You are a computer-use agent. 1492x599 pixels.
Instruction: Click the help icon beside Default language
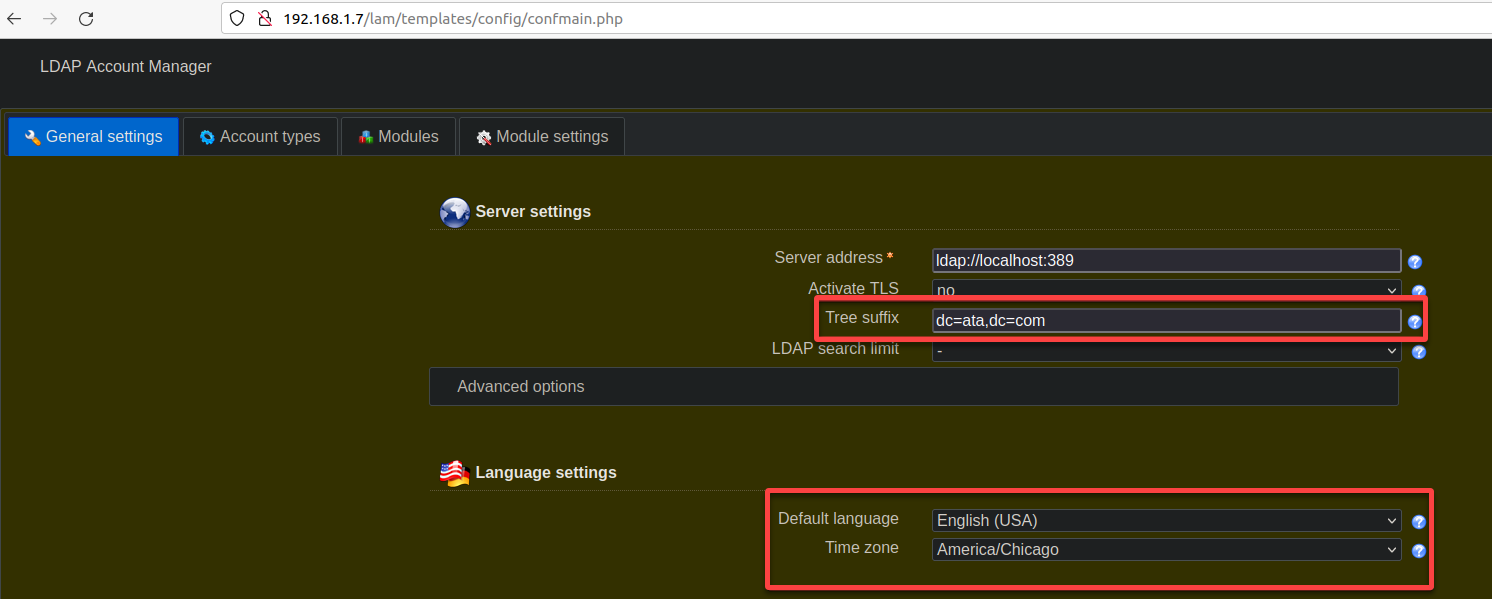pyautogui.click(x=1418, y=521)
